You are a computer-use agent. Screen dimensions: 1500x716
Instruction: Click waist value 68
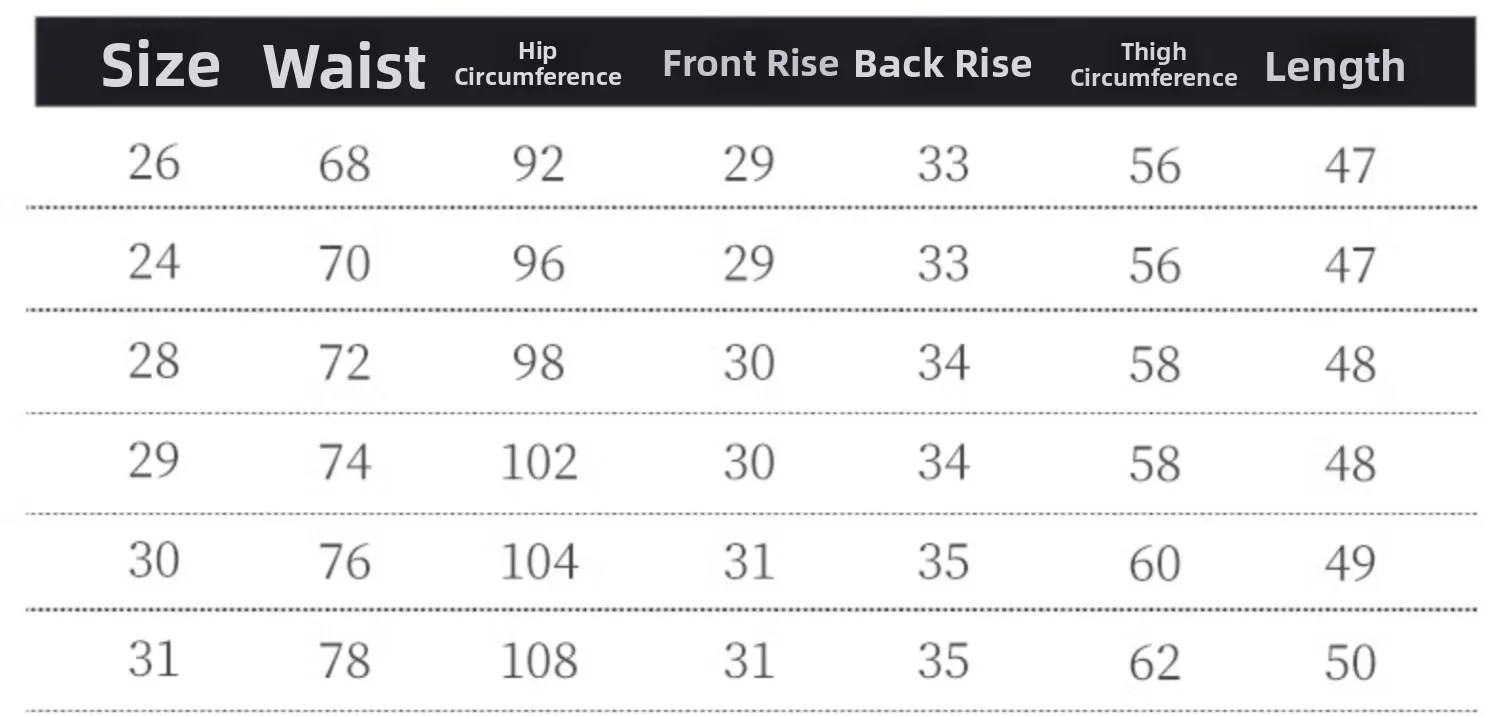345,164
